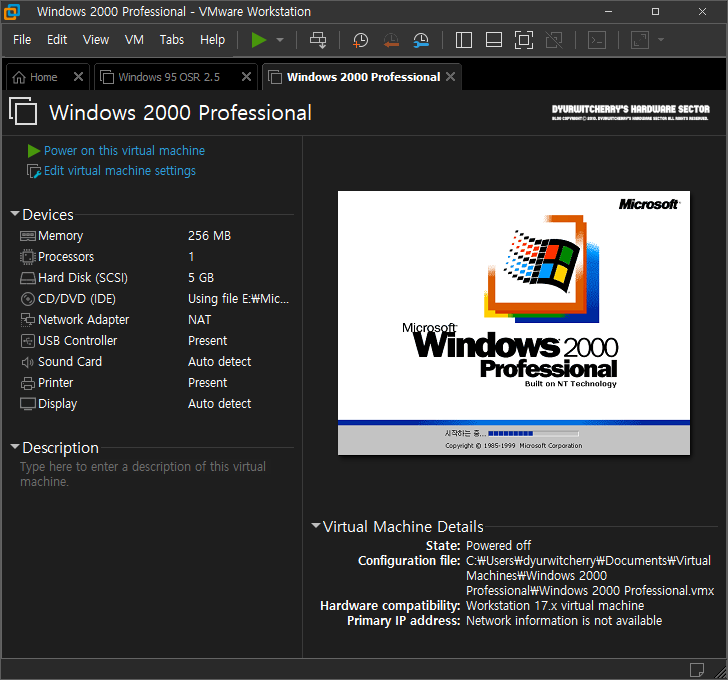Click the console view toolbar icon
Image resolution: width=728 pixels, height=680 pixels.
click(x=597, y=40)
